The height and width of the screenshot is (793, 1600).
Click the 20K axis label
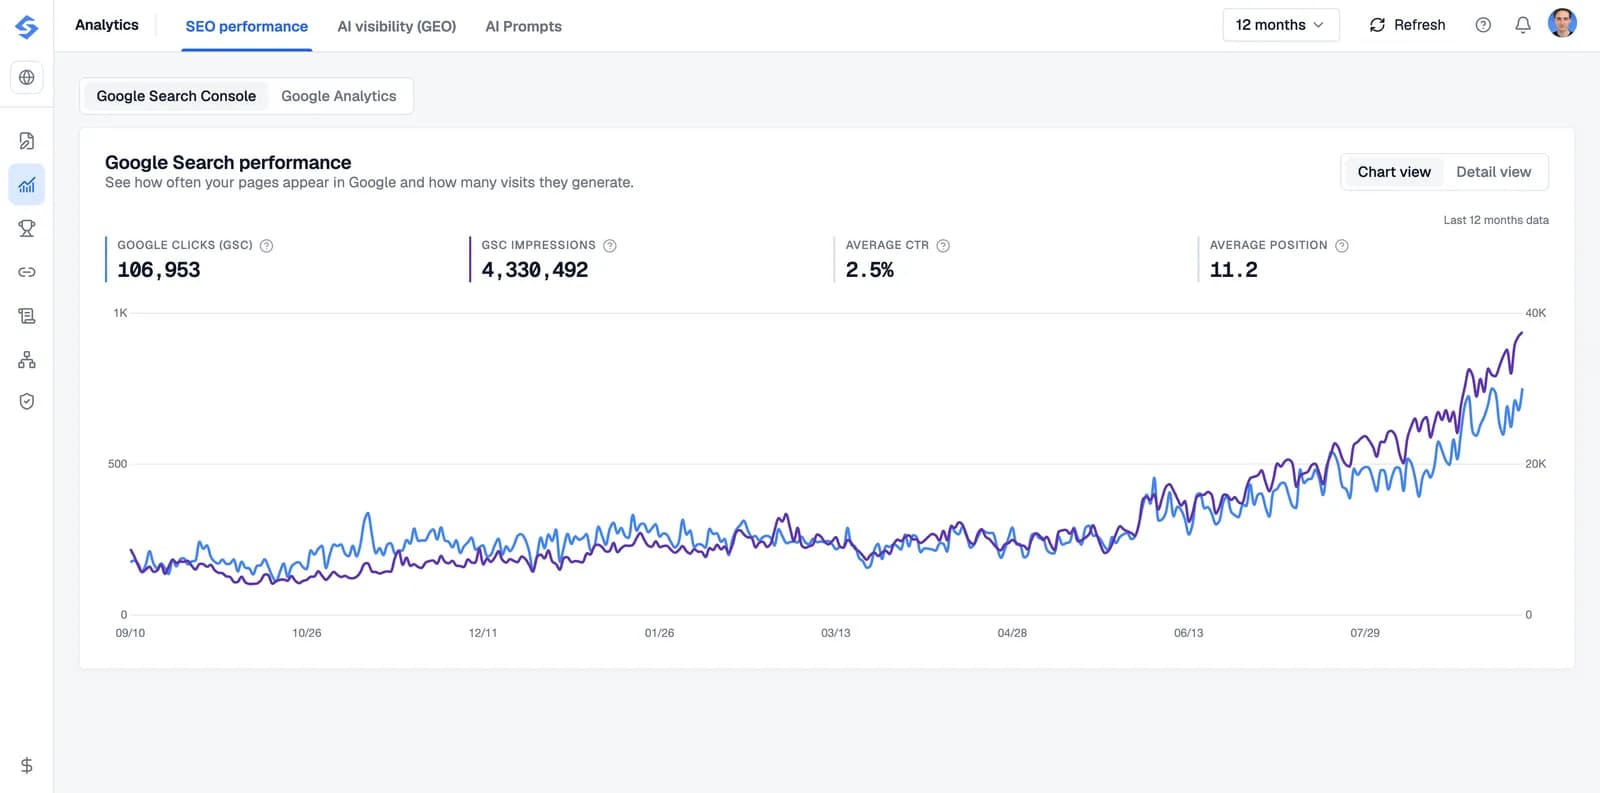[x=1536, y=464]
